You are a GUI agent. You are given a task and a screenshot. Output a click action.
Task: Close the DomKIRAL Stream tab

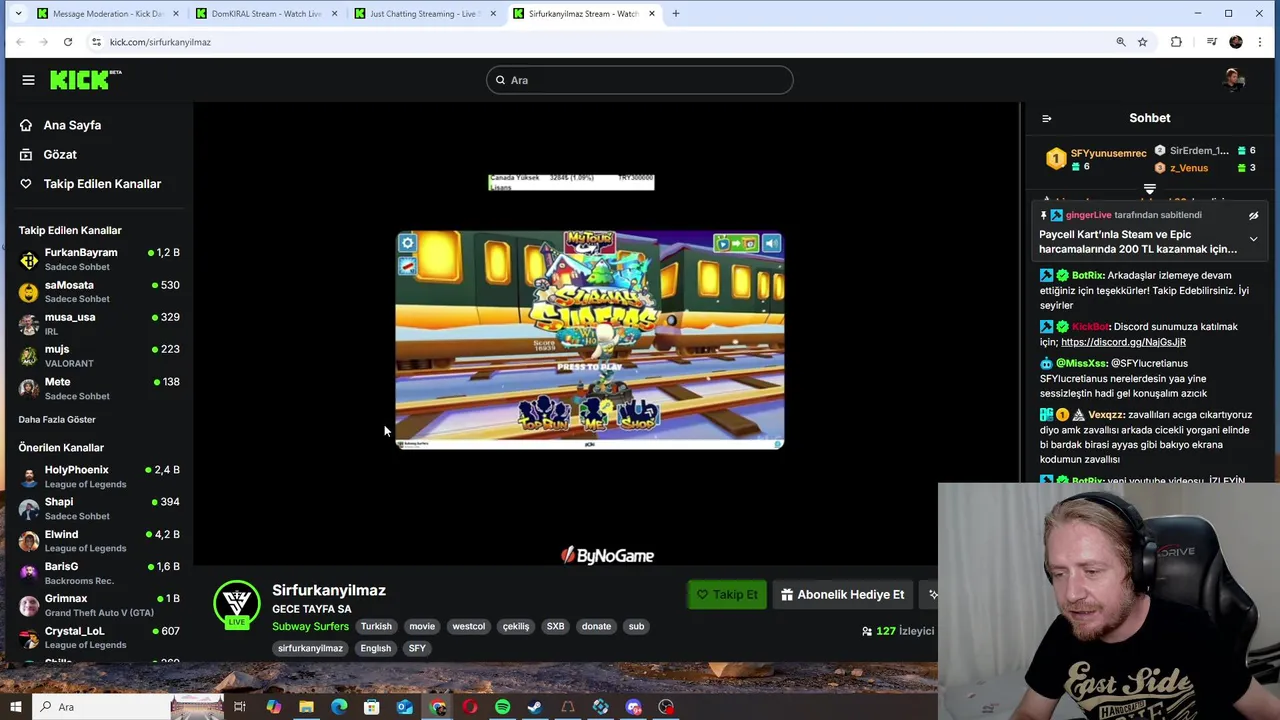pyautogui.click(x=334, y=14)
